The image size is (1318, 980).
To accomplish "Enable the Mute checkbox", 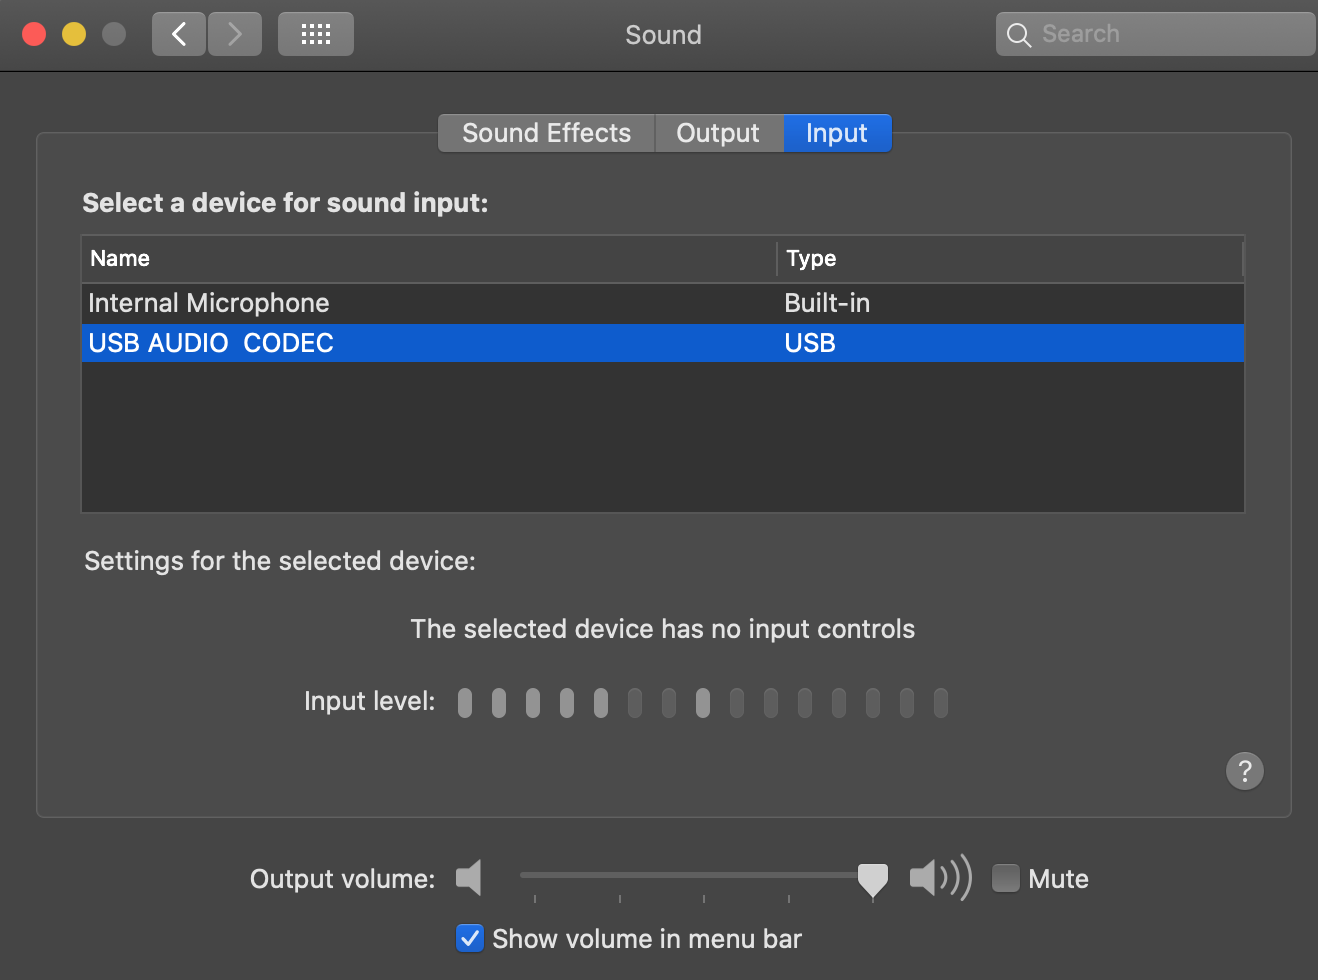I will (x=1006, y=878).
